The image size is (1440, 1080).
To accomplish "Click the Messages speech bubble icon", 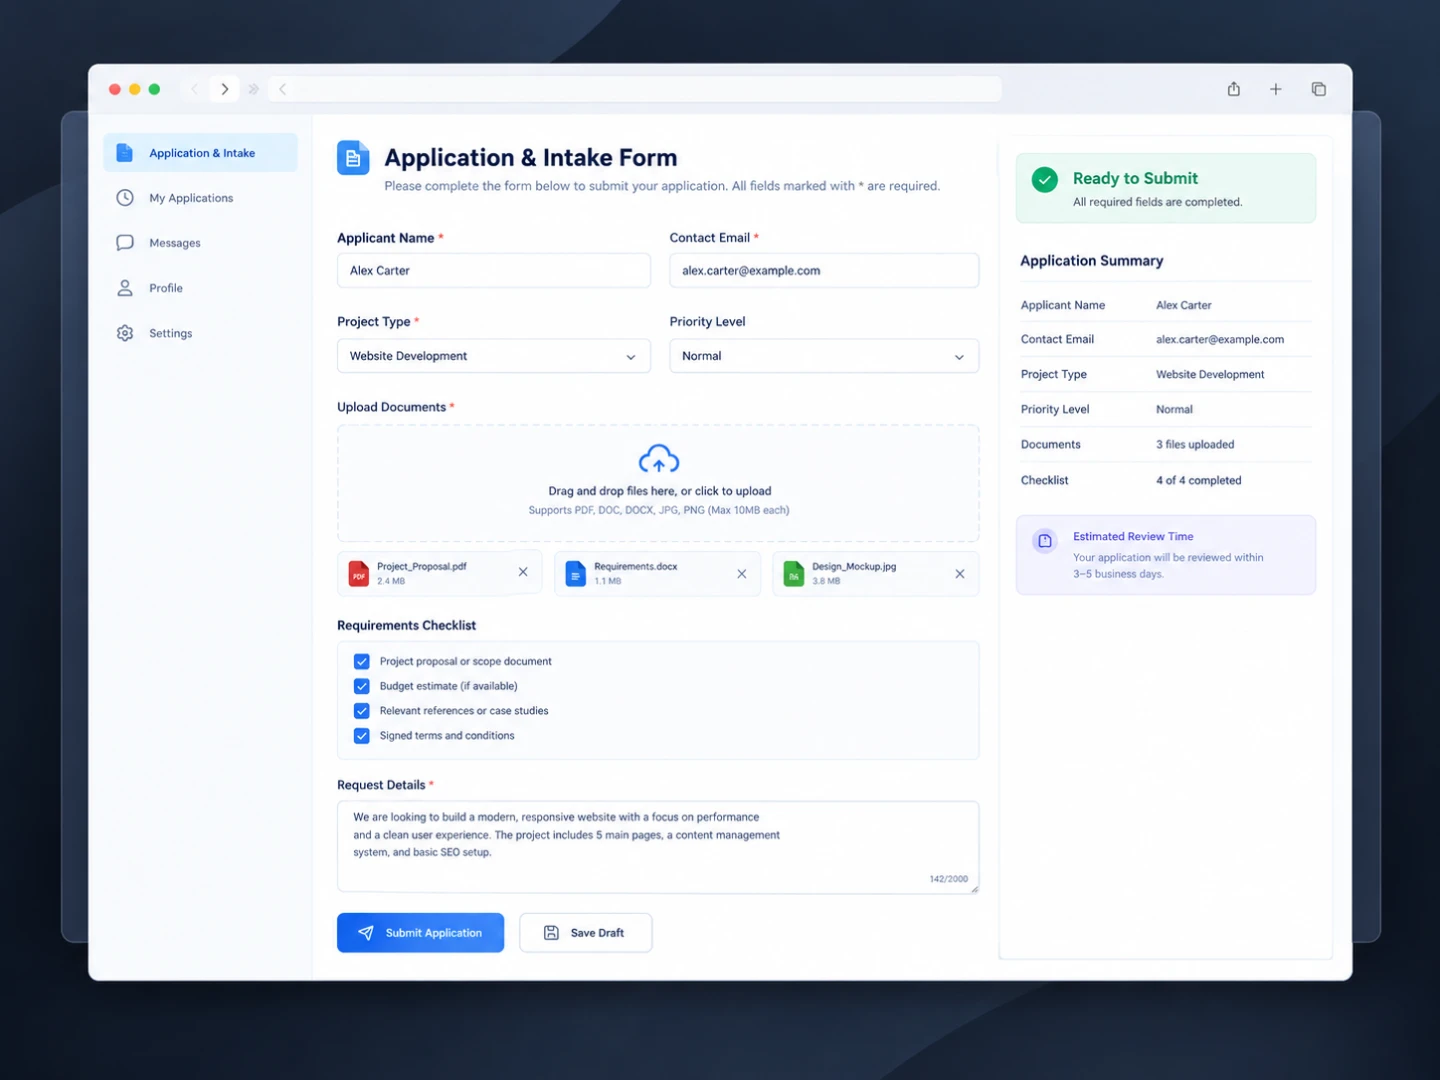I will [125, 243].
